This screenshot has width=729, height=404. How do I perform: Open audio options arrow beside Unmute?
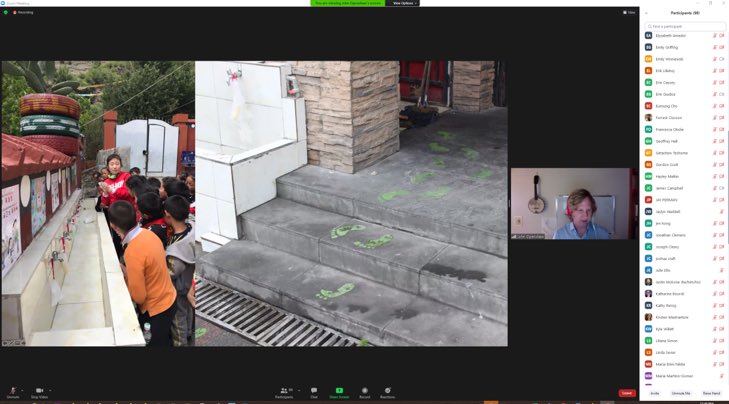coord(22,391)
